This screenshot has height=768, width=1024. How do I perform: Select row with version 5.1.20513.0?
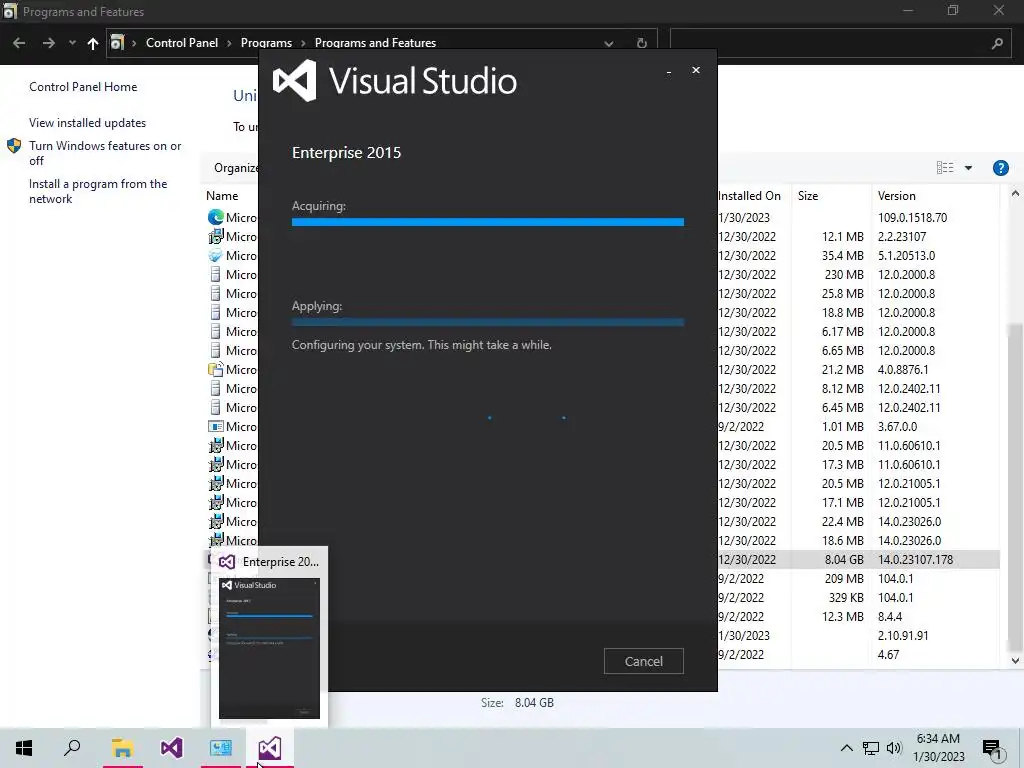point(602,255)
